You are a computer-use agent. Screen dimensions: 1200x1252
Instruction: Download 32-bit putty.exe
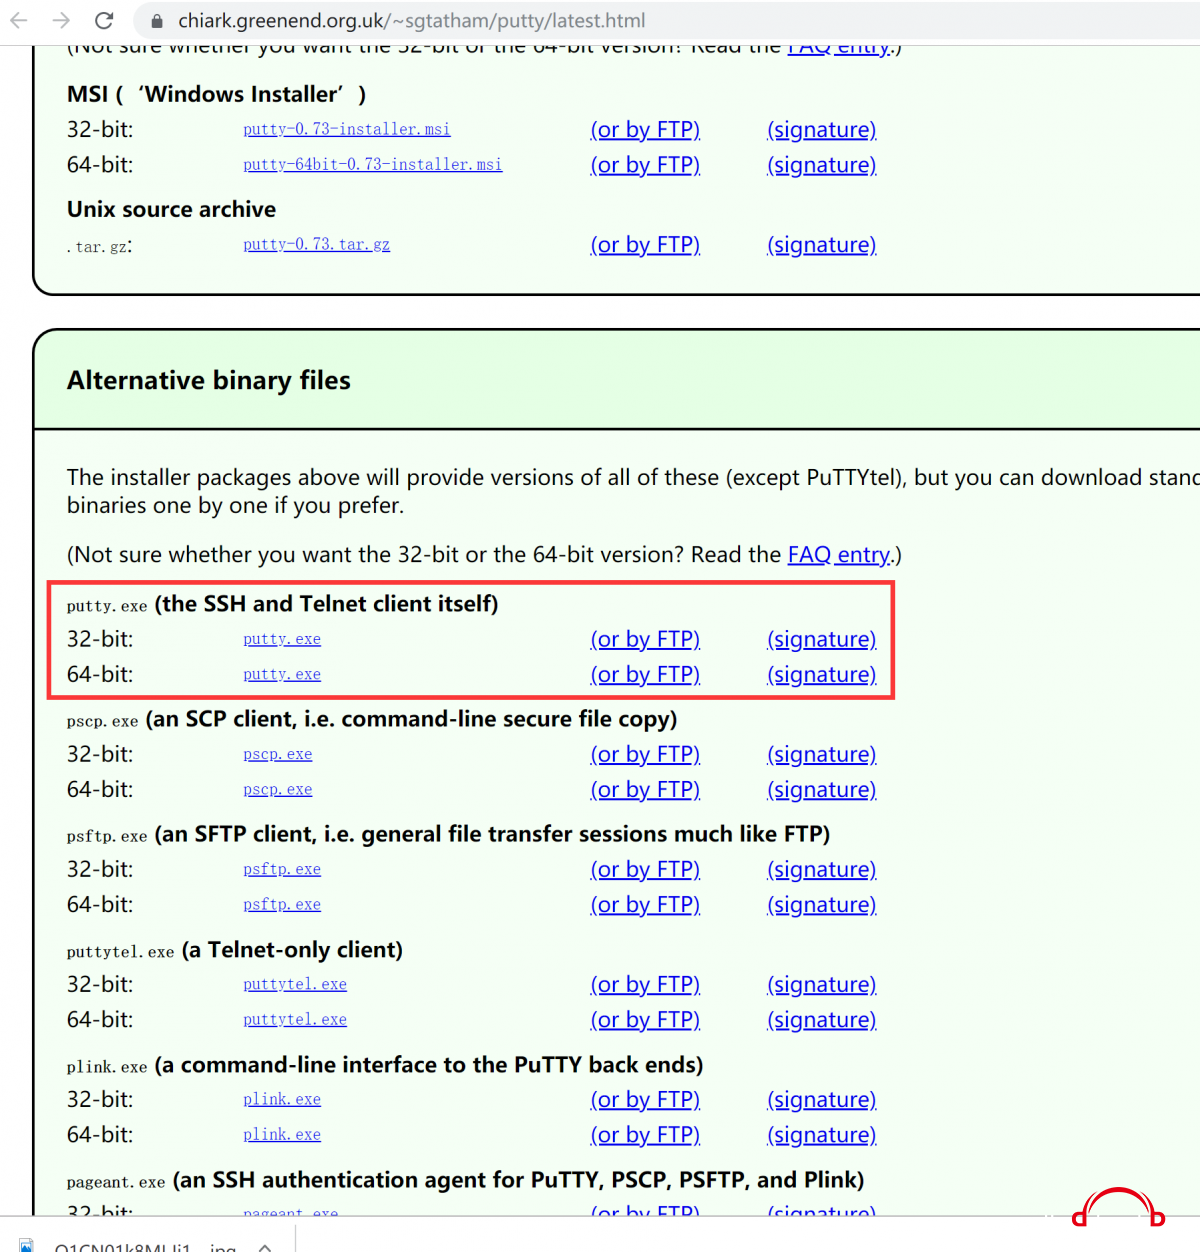(282, 639)
